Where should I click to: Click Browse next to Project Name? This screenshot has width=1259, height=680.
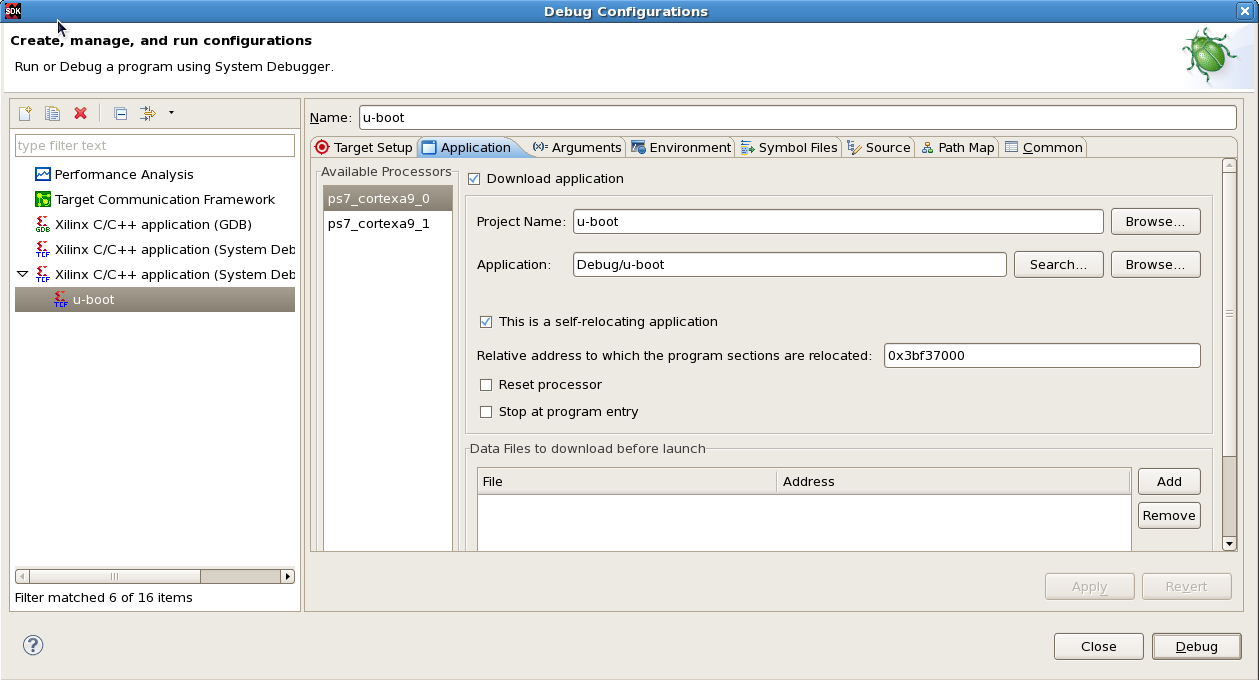pyautogui.click(x=1155, y=221)
